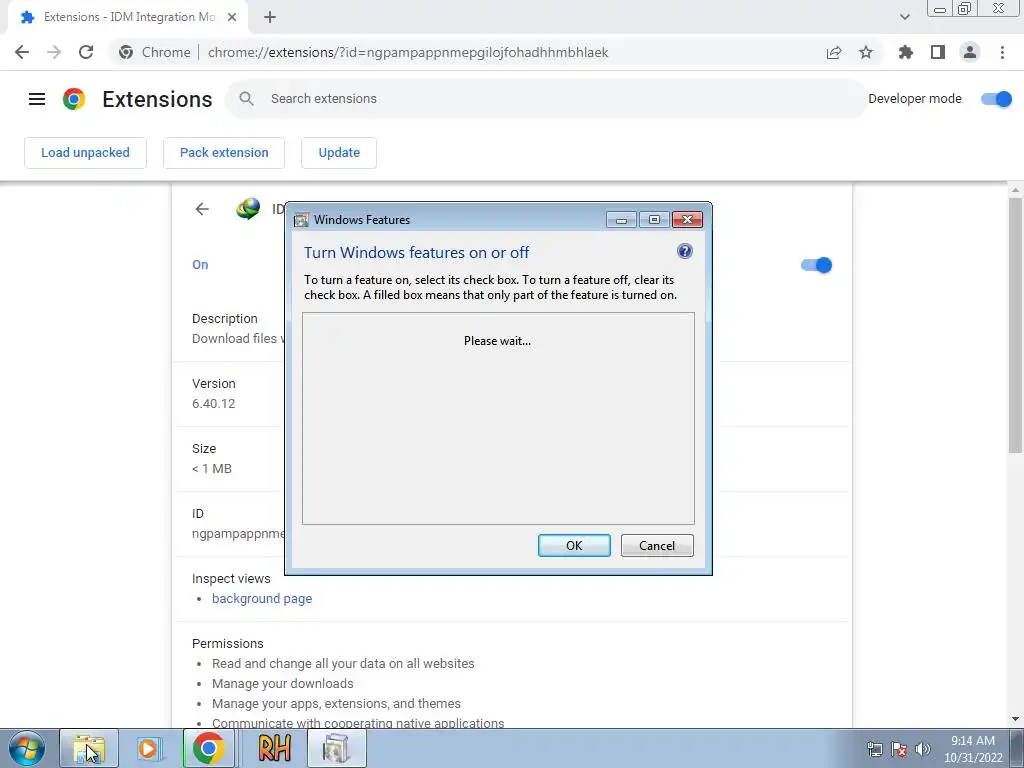Click the Chrome forward navigation arrow
The width and height of the screenshot is (1024, 768).
point(54,52)
